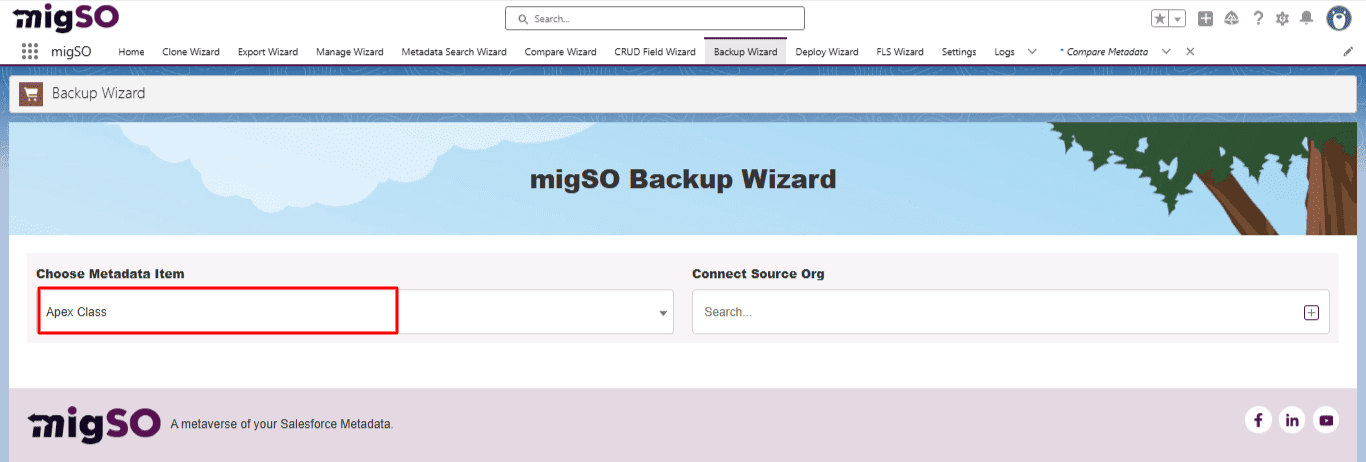Switch to Manage Wizard tab
The width and height of the screenshot is (1366, 462).
click(350, 52)
